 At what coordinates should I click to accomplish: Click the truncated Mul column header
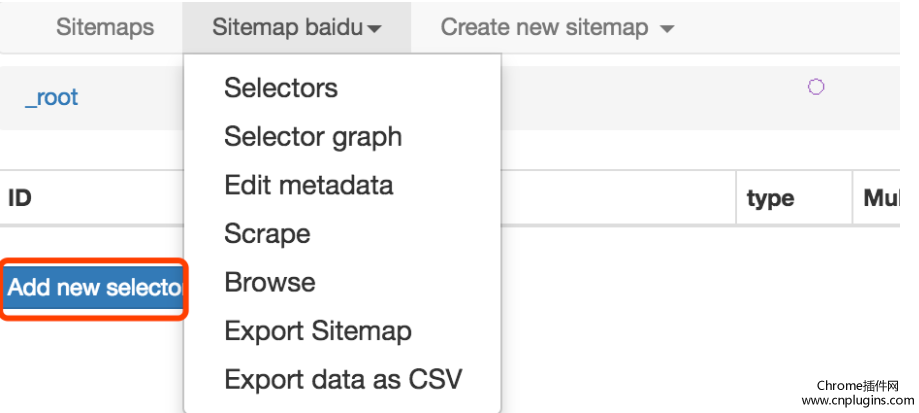pos(881,198)
